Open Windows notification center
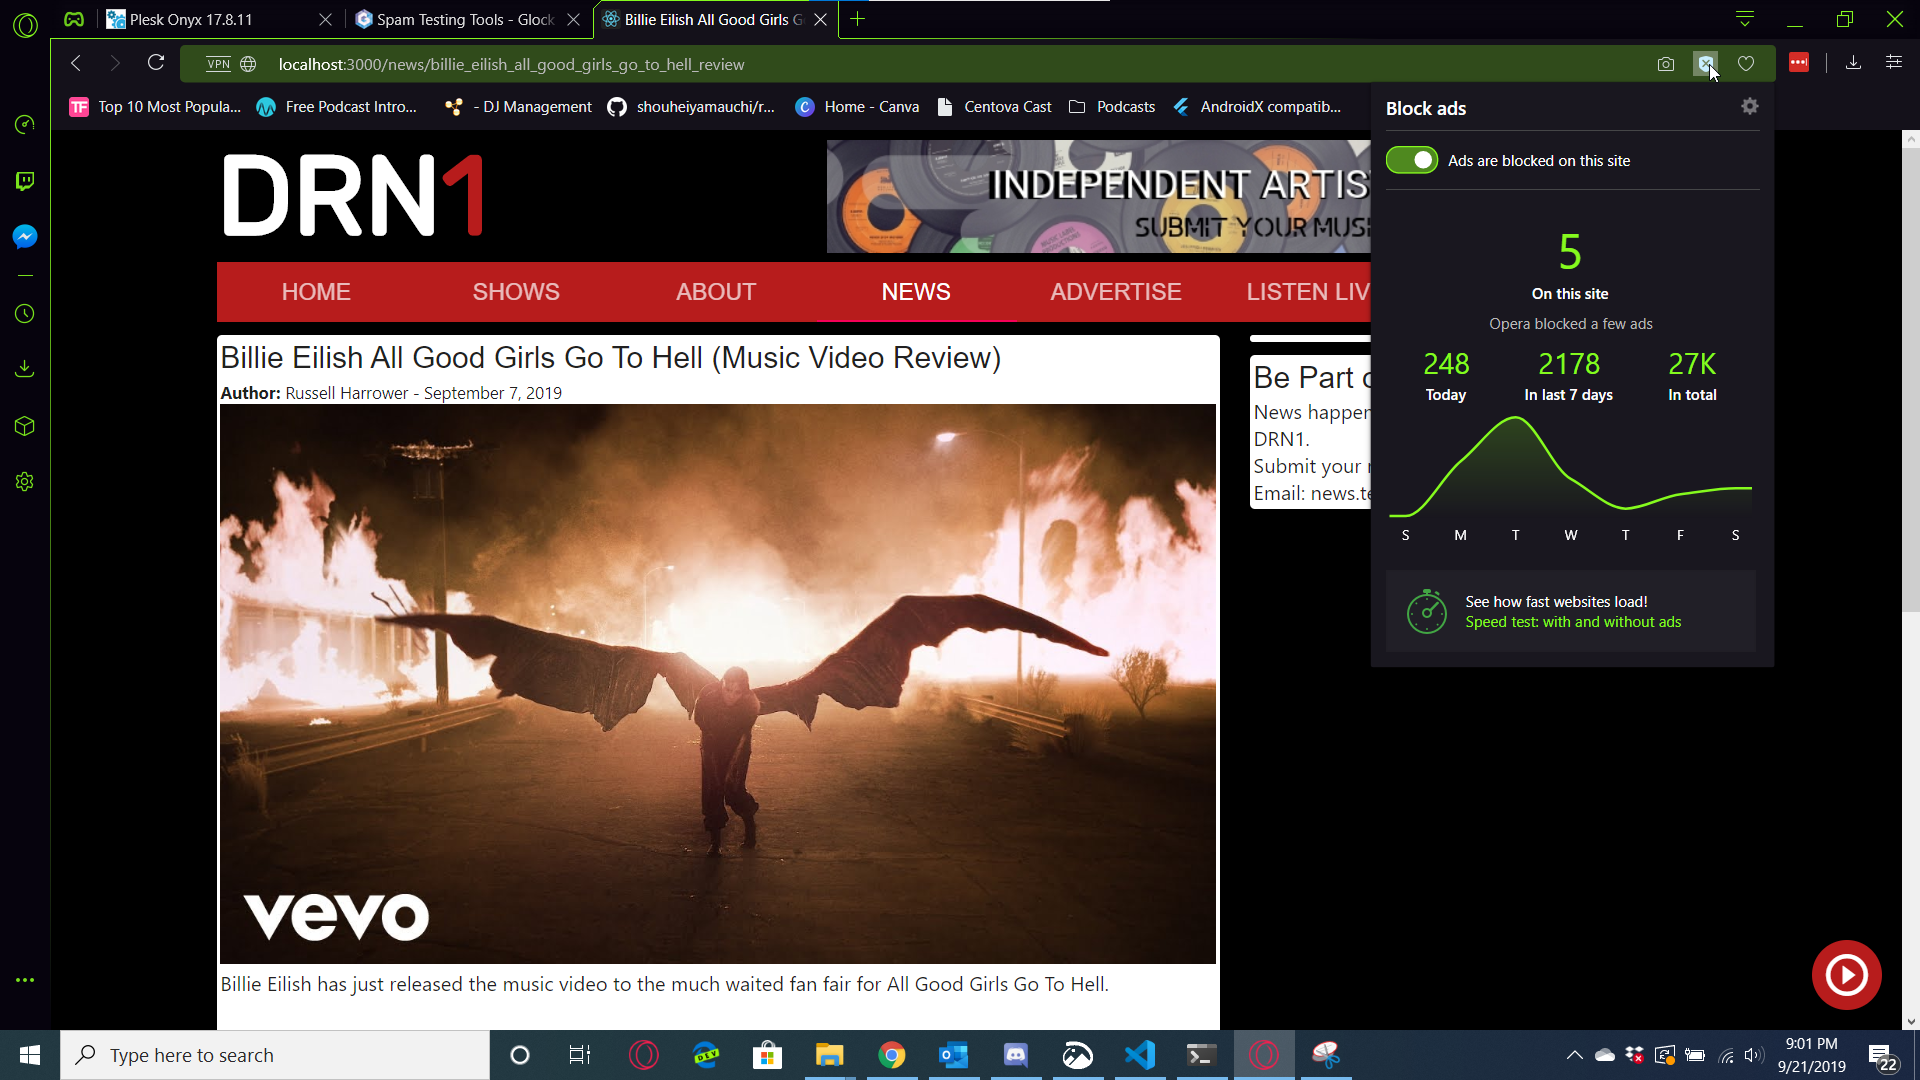Screen dimensions: 1920x1080 click(x=1882, y=1055)
